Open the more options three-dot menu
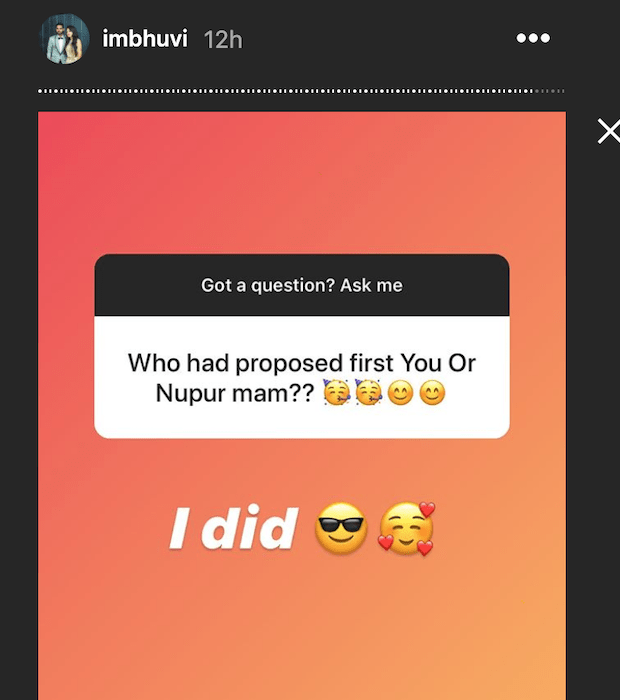This screenshot has height=700, width=620. click(533, 39)
